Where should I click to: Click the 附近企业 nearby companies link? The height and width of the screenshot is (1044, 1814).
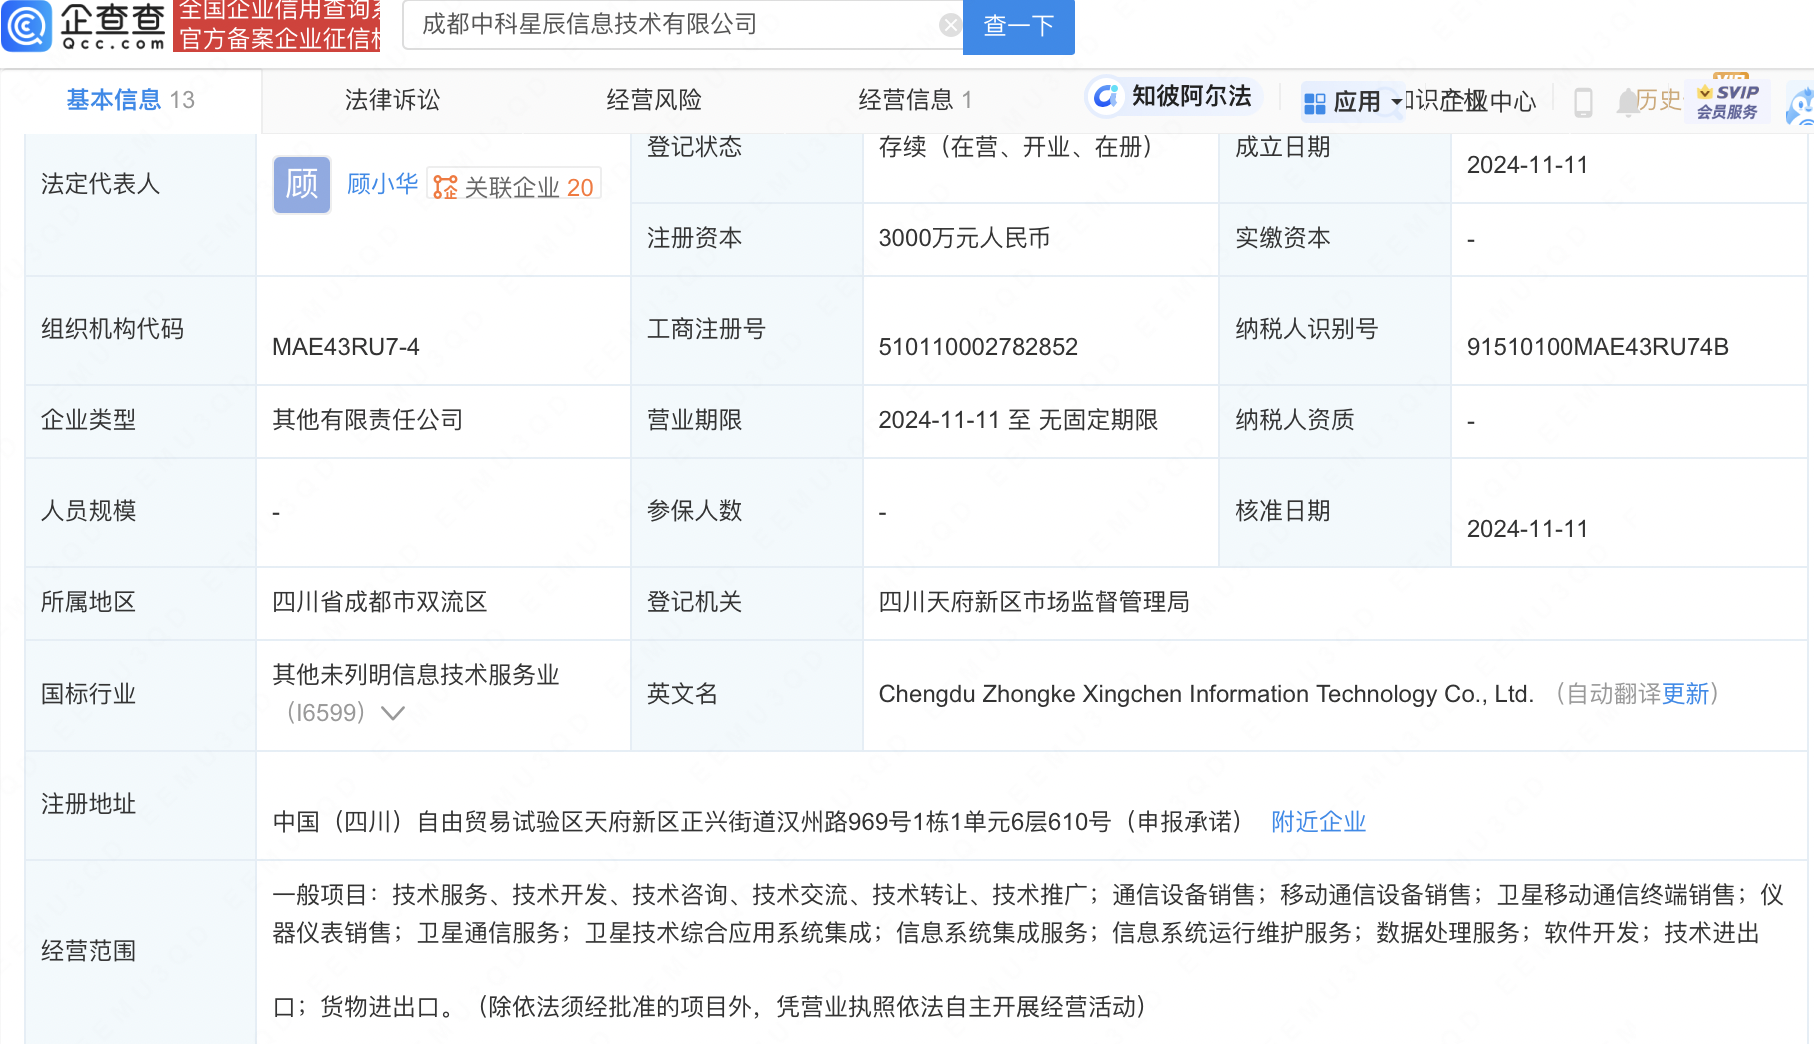tap(1318, 822)
